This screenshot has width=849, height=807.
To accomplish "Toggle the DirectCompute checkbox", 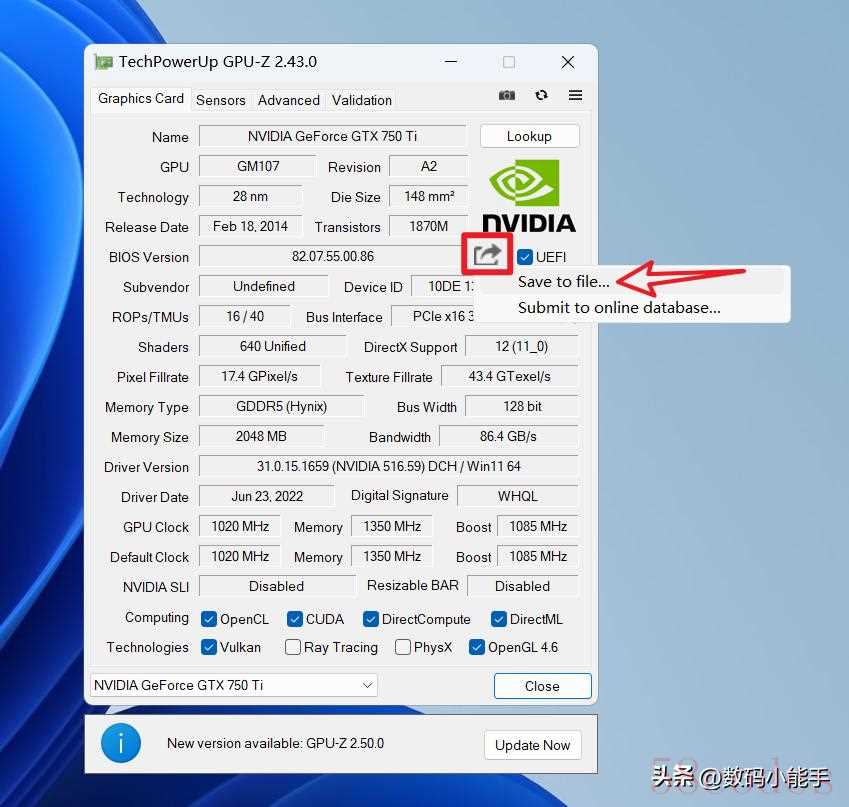I will [x=370, y=619].
